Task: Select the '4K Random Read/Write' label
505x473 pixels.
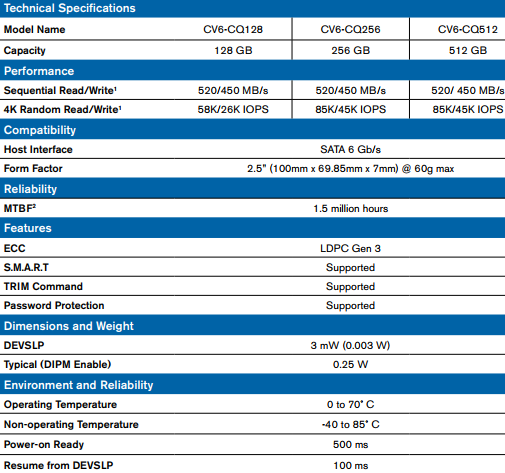Action: [x=63, y=109]
